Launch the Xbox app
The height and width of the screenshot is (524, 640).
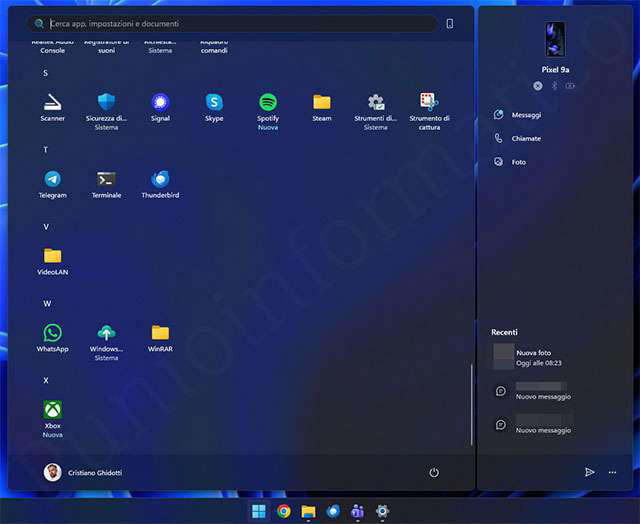(x=53, y=419)
